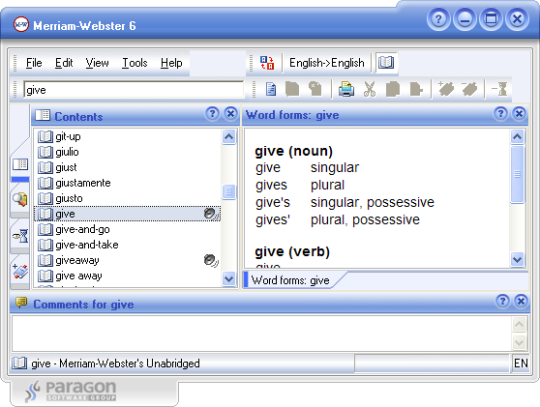Click the Comments speech bubble icon

point(21,303)
